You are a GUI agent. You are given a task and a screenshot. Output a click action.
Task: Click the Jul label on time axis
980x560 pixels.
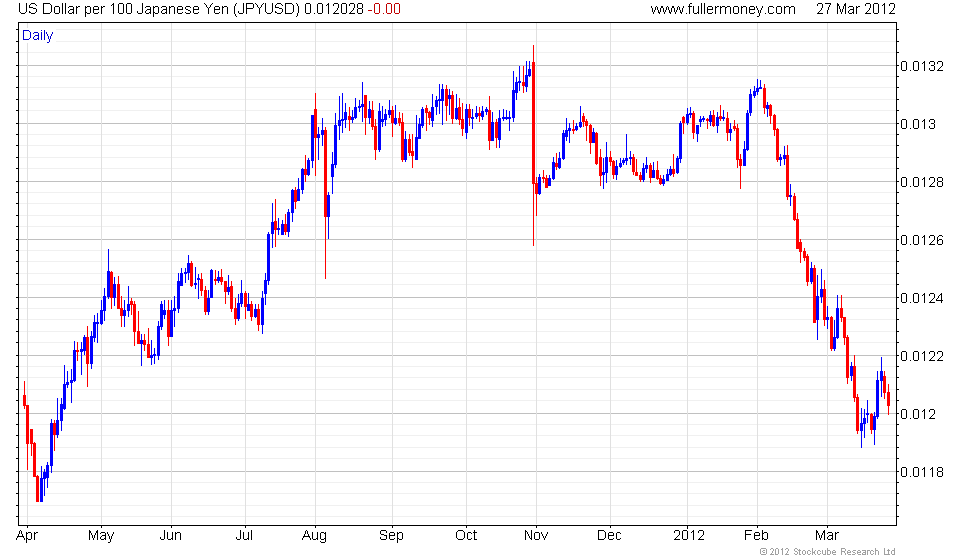click(x=244, y=536)
